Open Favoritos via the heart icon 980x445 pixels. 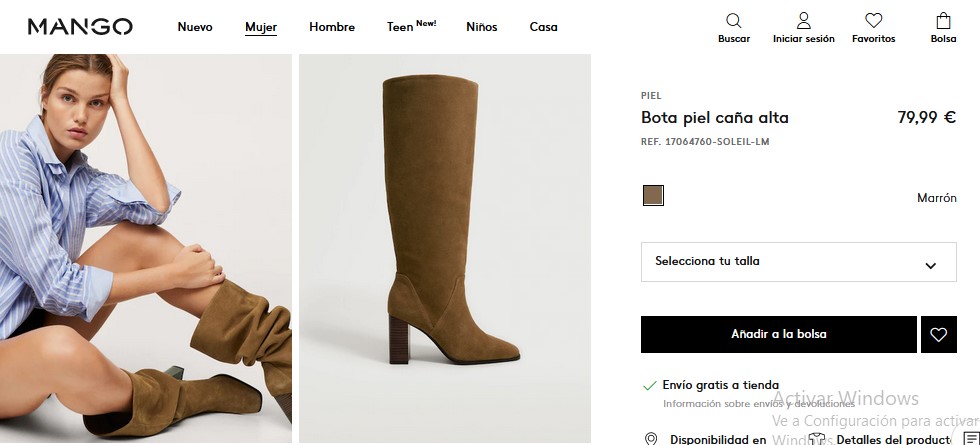[873, 21]
